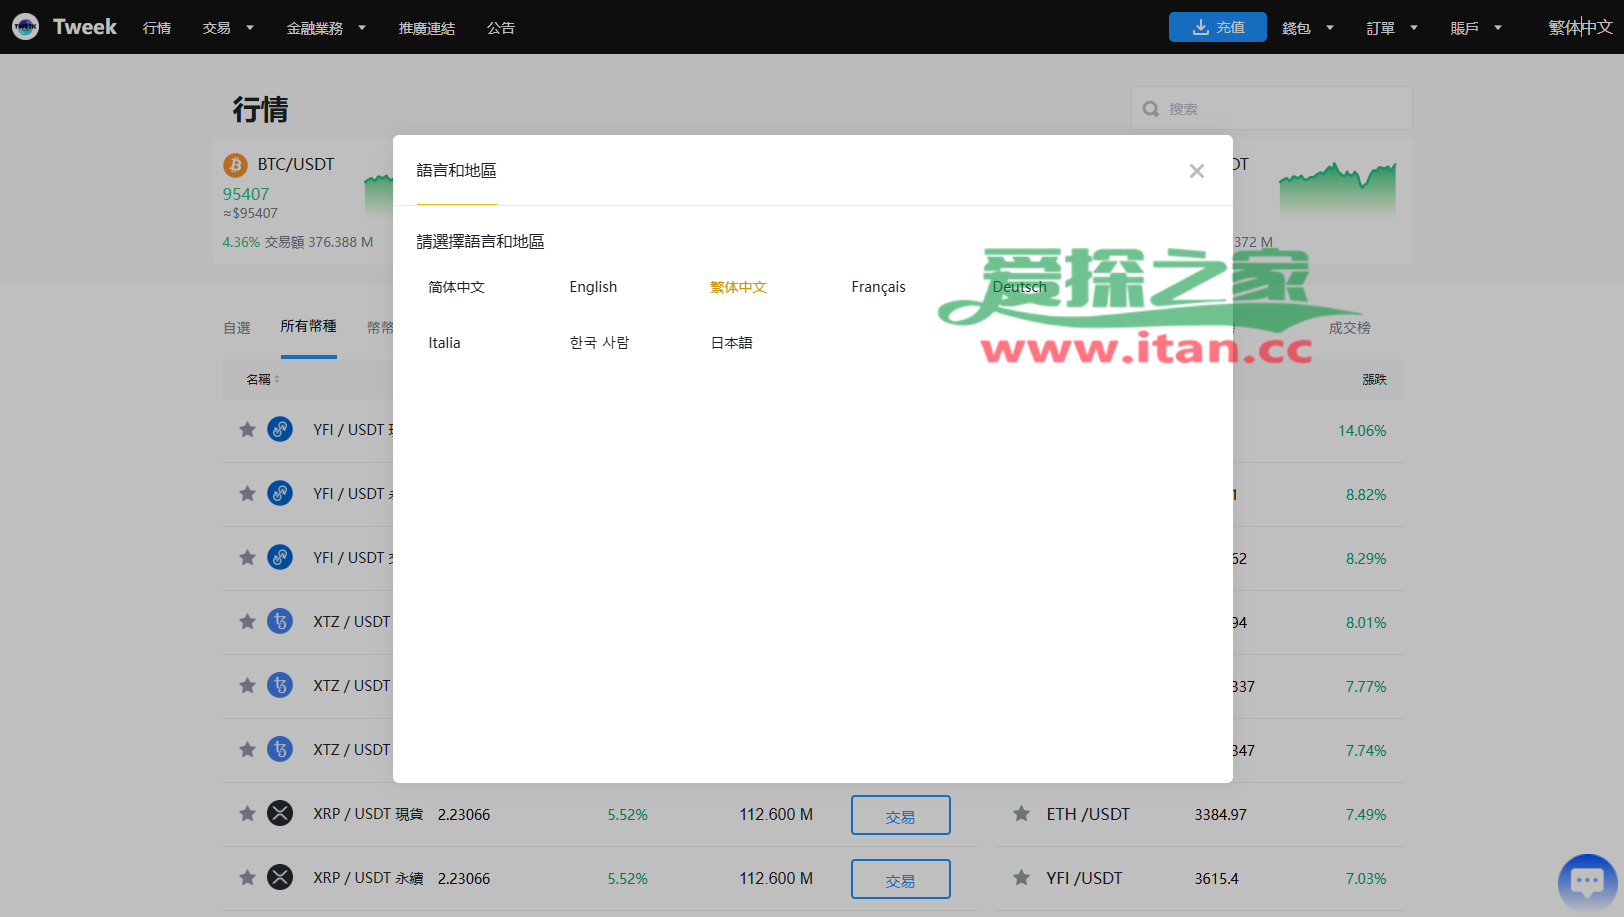Select English language option
Screen dimensions: 1624x917
(x=593, y=287)
